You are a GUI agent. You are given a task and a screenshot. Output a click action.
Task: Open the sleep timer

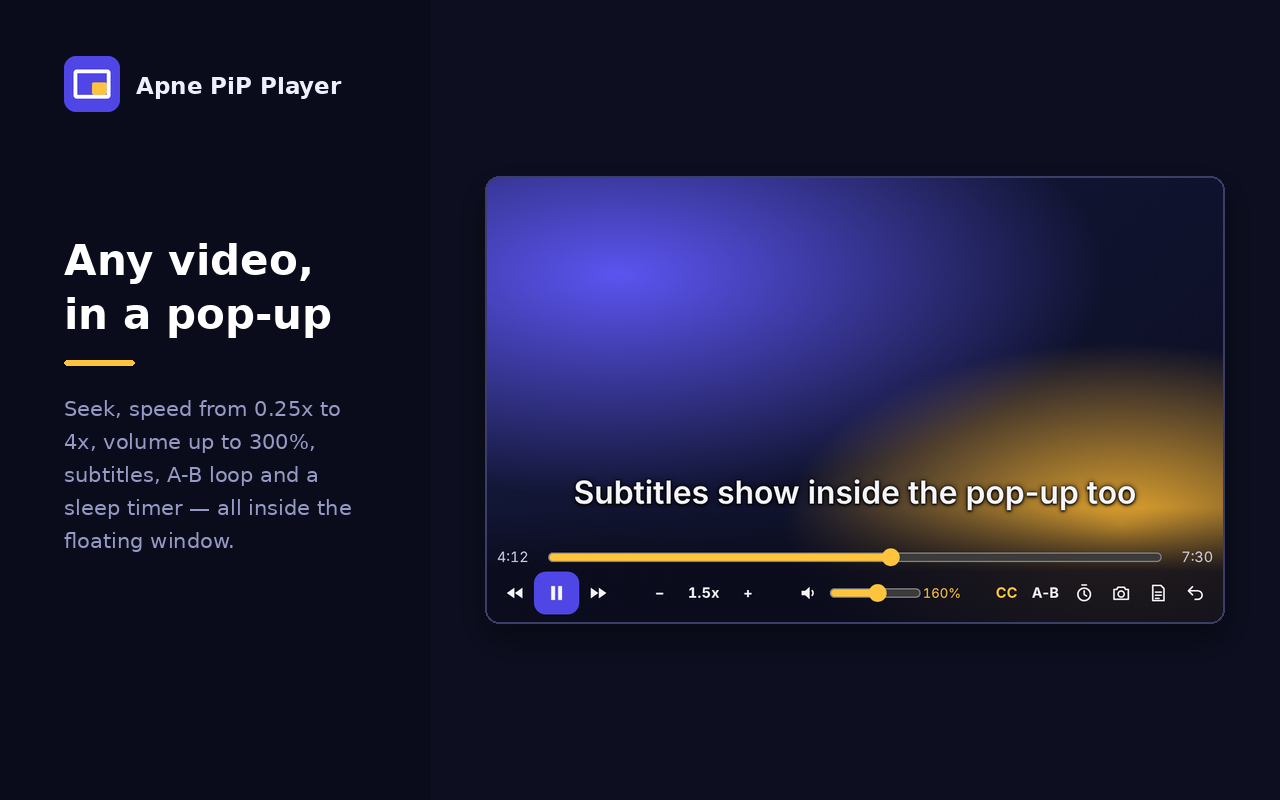1084,593
